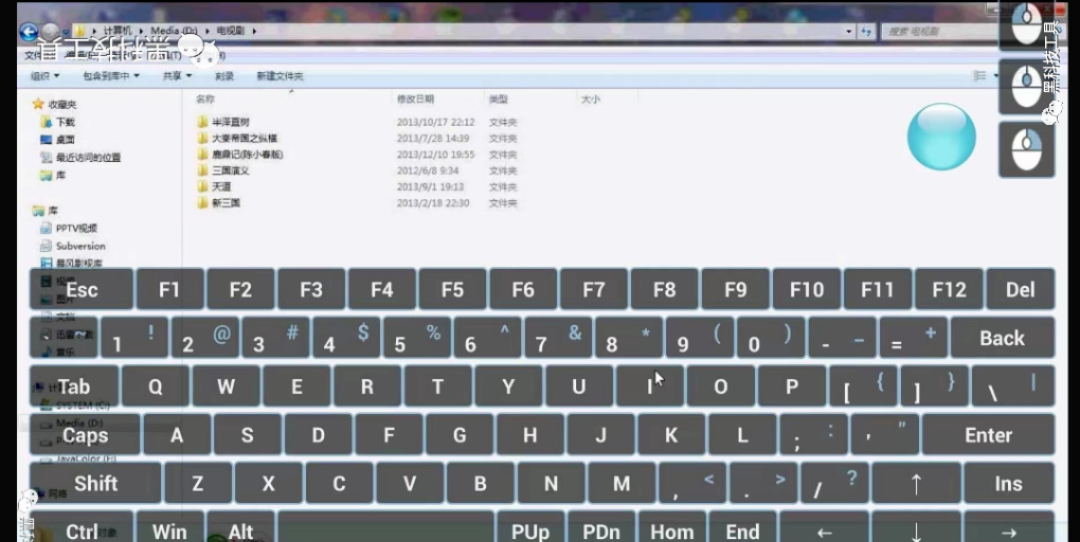Viewport: 1080px width, 542px height.
Task: Tap the down arrow key
Action: pos(915,530)
